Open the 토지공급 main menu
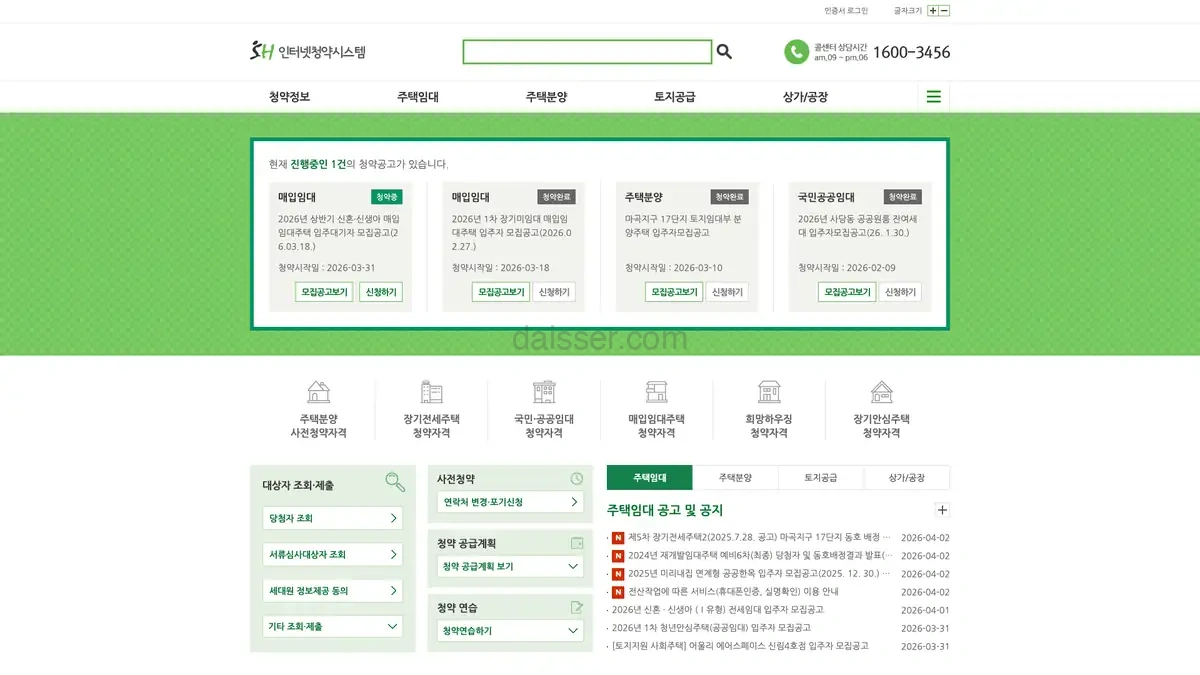Image resolution: width=1200 pixels, height=675 pixels. tap(675, 97)
